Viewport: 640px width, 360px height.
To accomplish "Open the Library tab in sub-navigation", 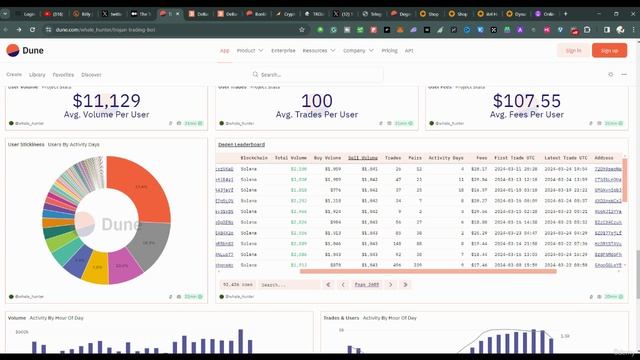I will [37, 75].
